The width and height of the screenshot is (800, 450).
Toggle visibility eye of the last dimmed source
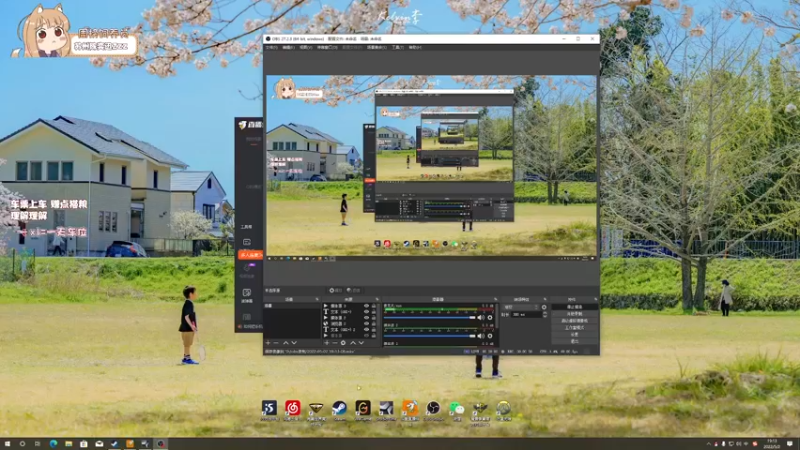[366, 336]
